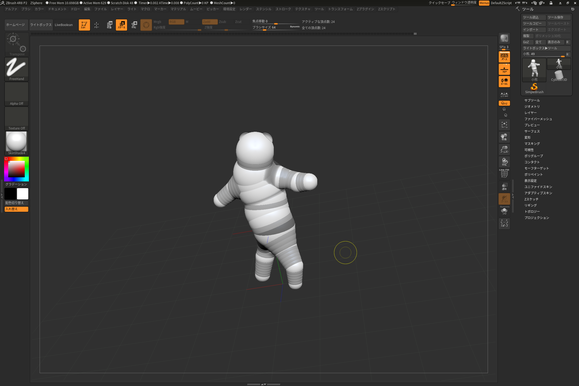The image size is (579, 386).
Task: Toggle the dimmed orange Ghost icon
Action: (x=504, y=199)
